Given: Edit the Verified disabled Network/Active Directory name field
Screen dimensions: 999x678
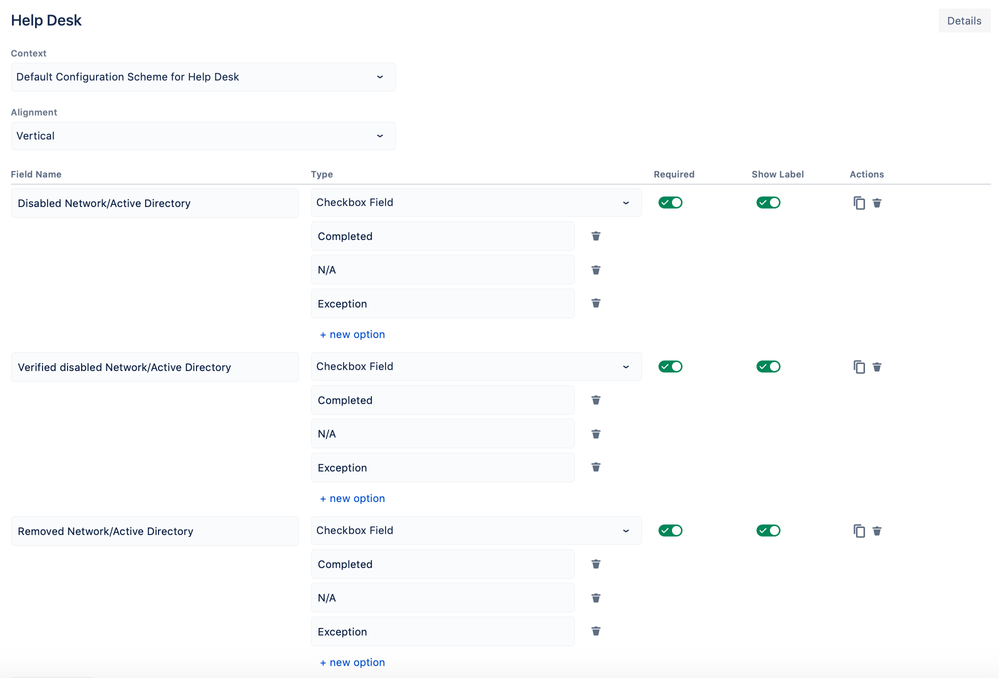Looking at the screenshot, I should (x=154, y=366).
